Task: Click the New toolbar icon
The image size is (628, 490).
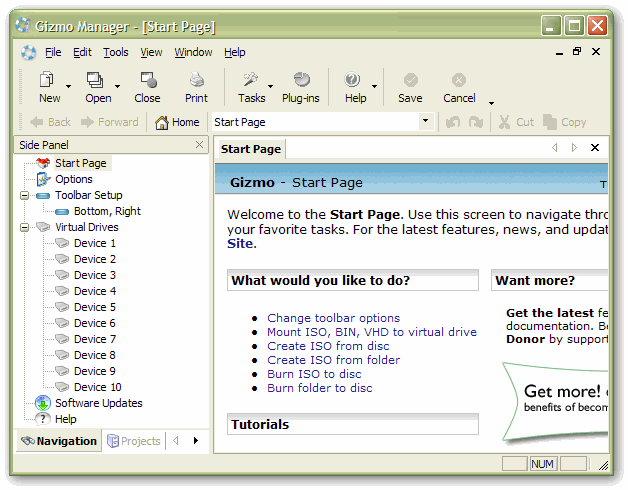Action: [47, 80]
